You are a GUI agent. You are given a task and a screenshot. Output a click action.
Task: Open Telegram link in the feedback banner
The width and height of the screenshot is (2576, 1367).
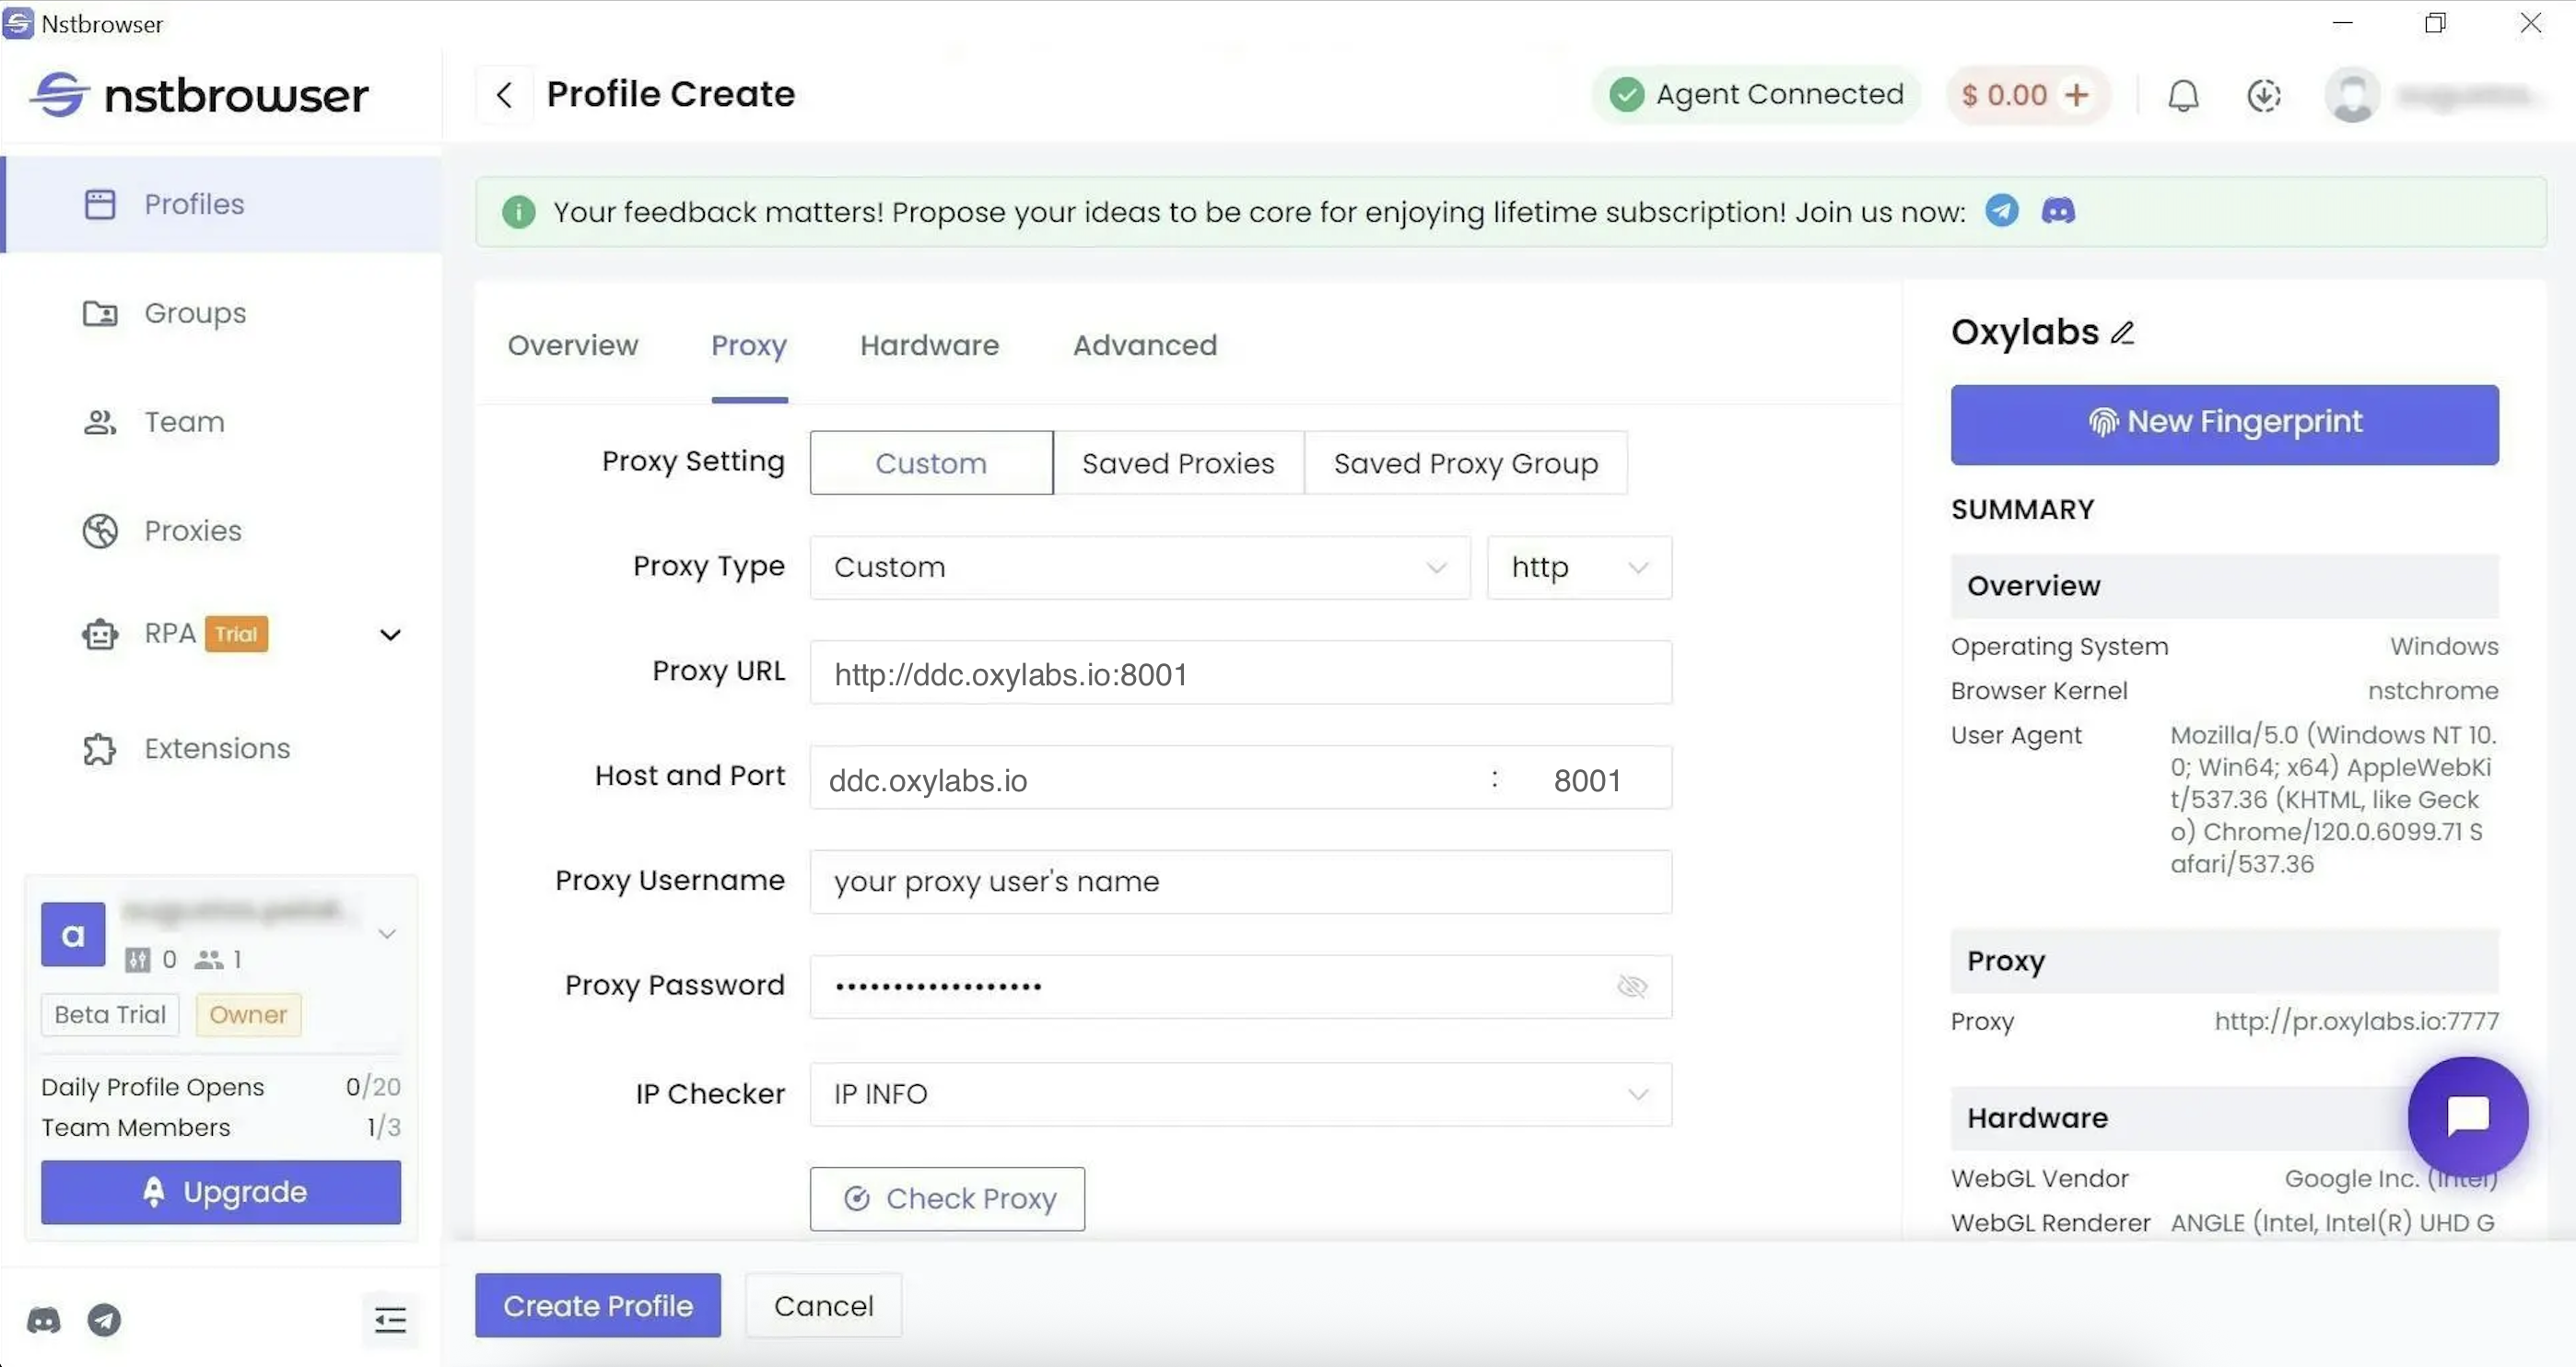click(2001, 211)
